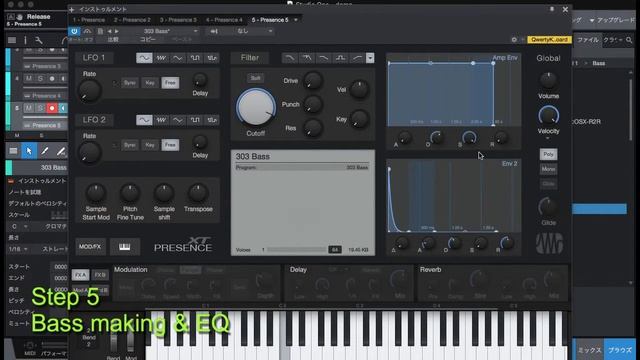Viewport: 640px width, 360px height.
Task: Click the QwertyKeyboard button
Action: pos(549,40)
